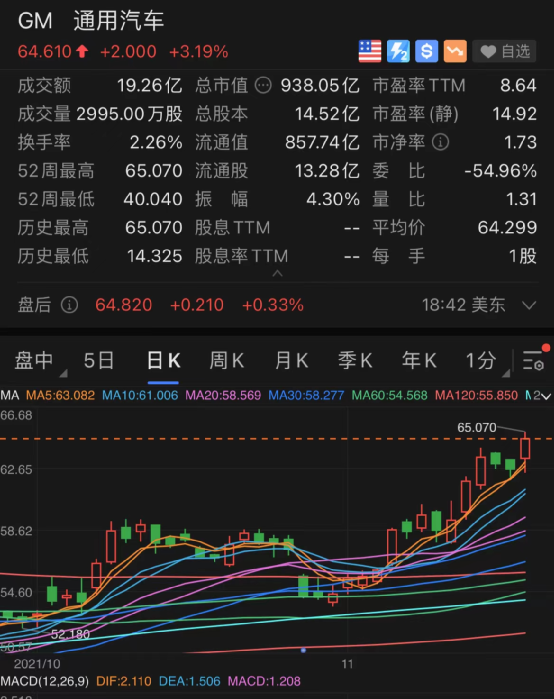
Task: Tap the MA10:61.006 indicator label
Action: click(140, 395)
